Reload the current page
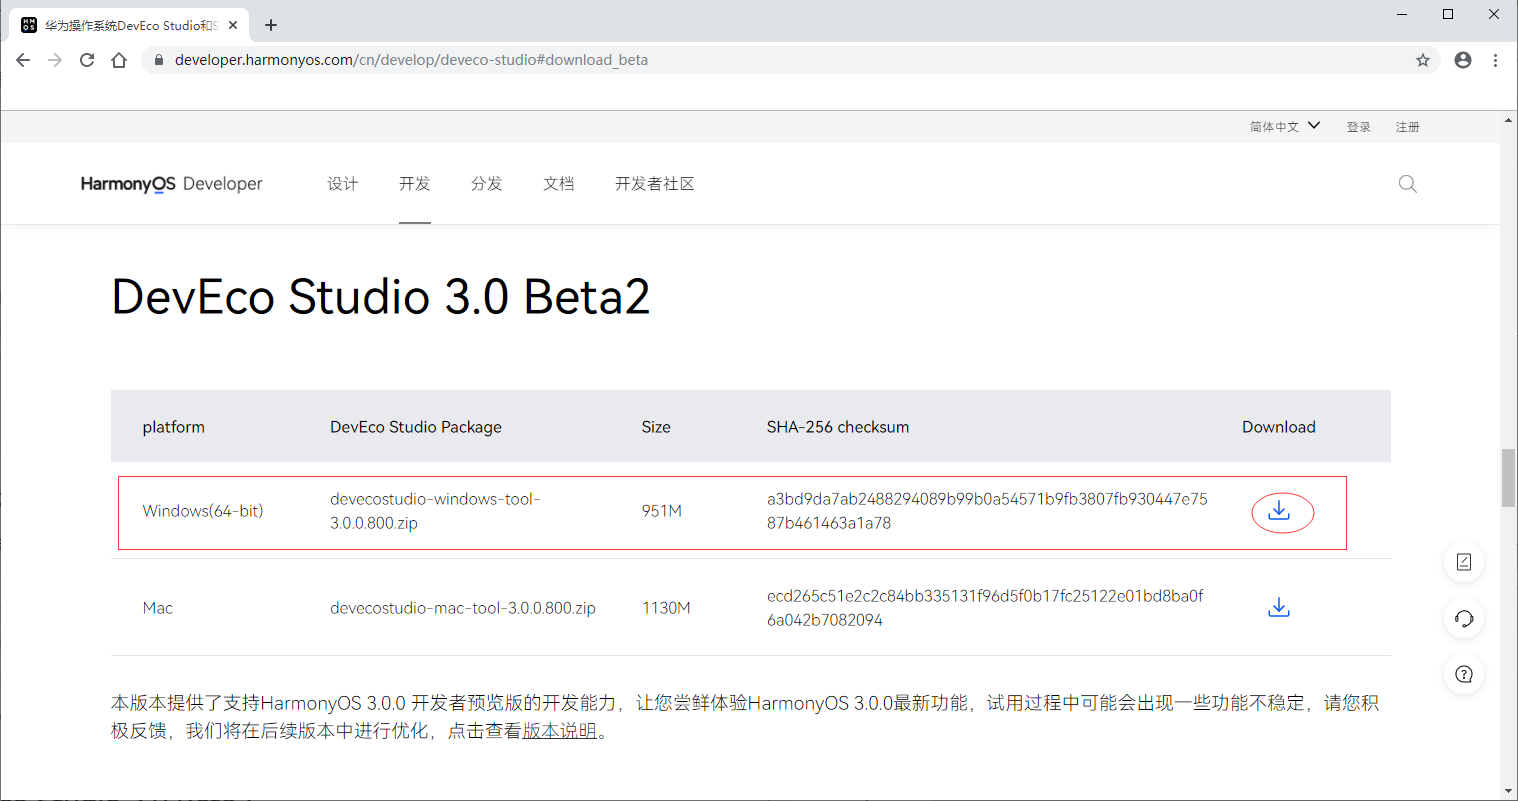The height and width of the screenshot is (801, 1518). (x=87, y=60)
